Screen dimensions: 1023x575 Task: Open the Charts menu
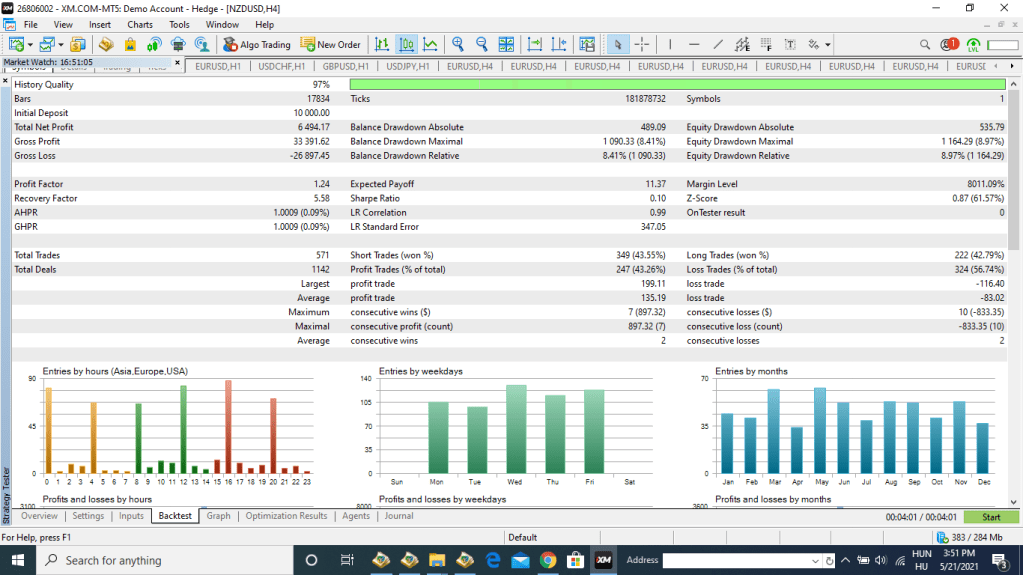(140, 24)
